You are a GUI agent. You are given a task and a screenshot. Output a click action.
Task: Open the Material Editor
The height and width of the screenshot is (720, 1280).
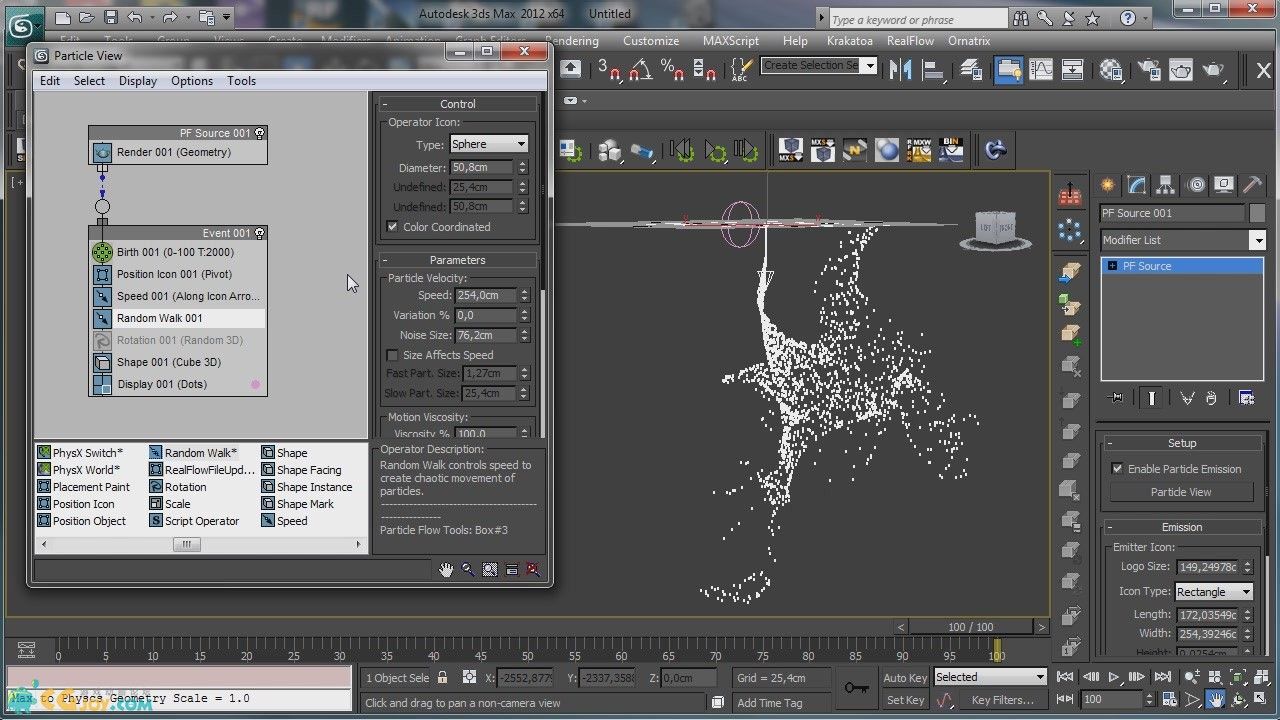tap(1111, 69)
